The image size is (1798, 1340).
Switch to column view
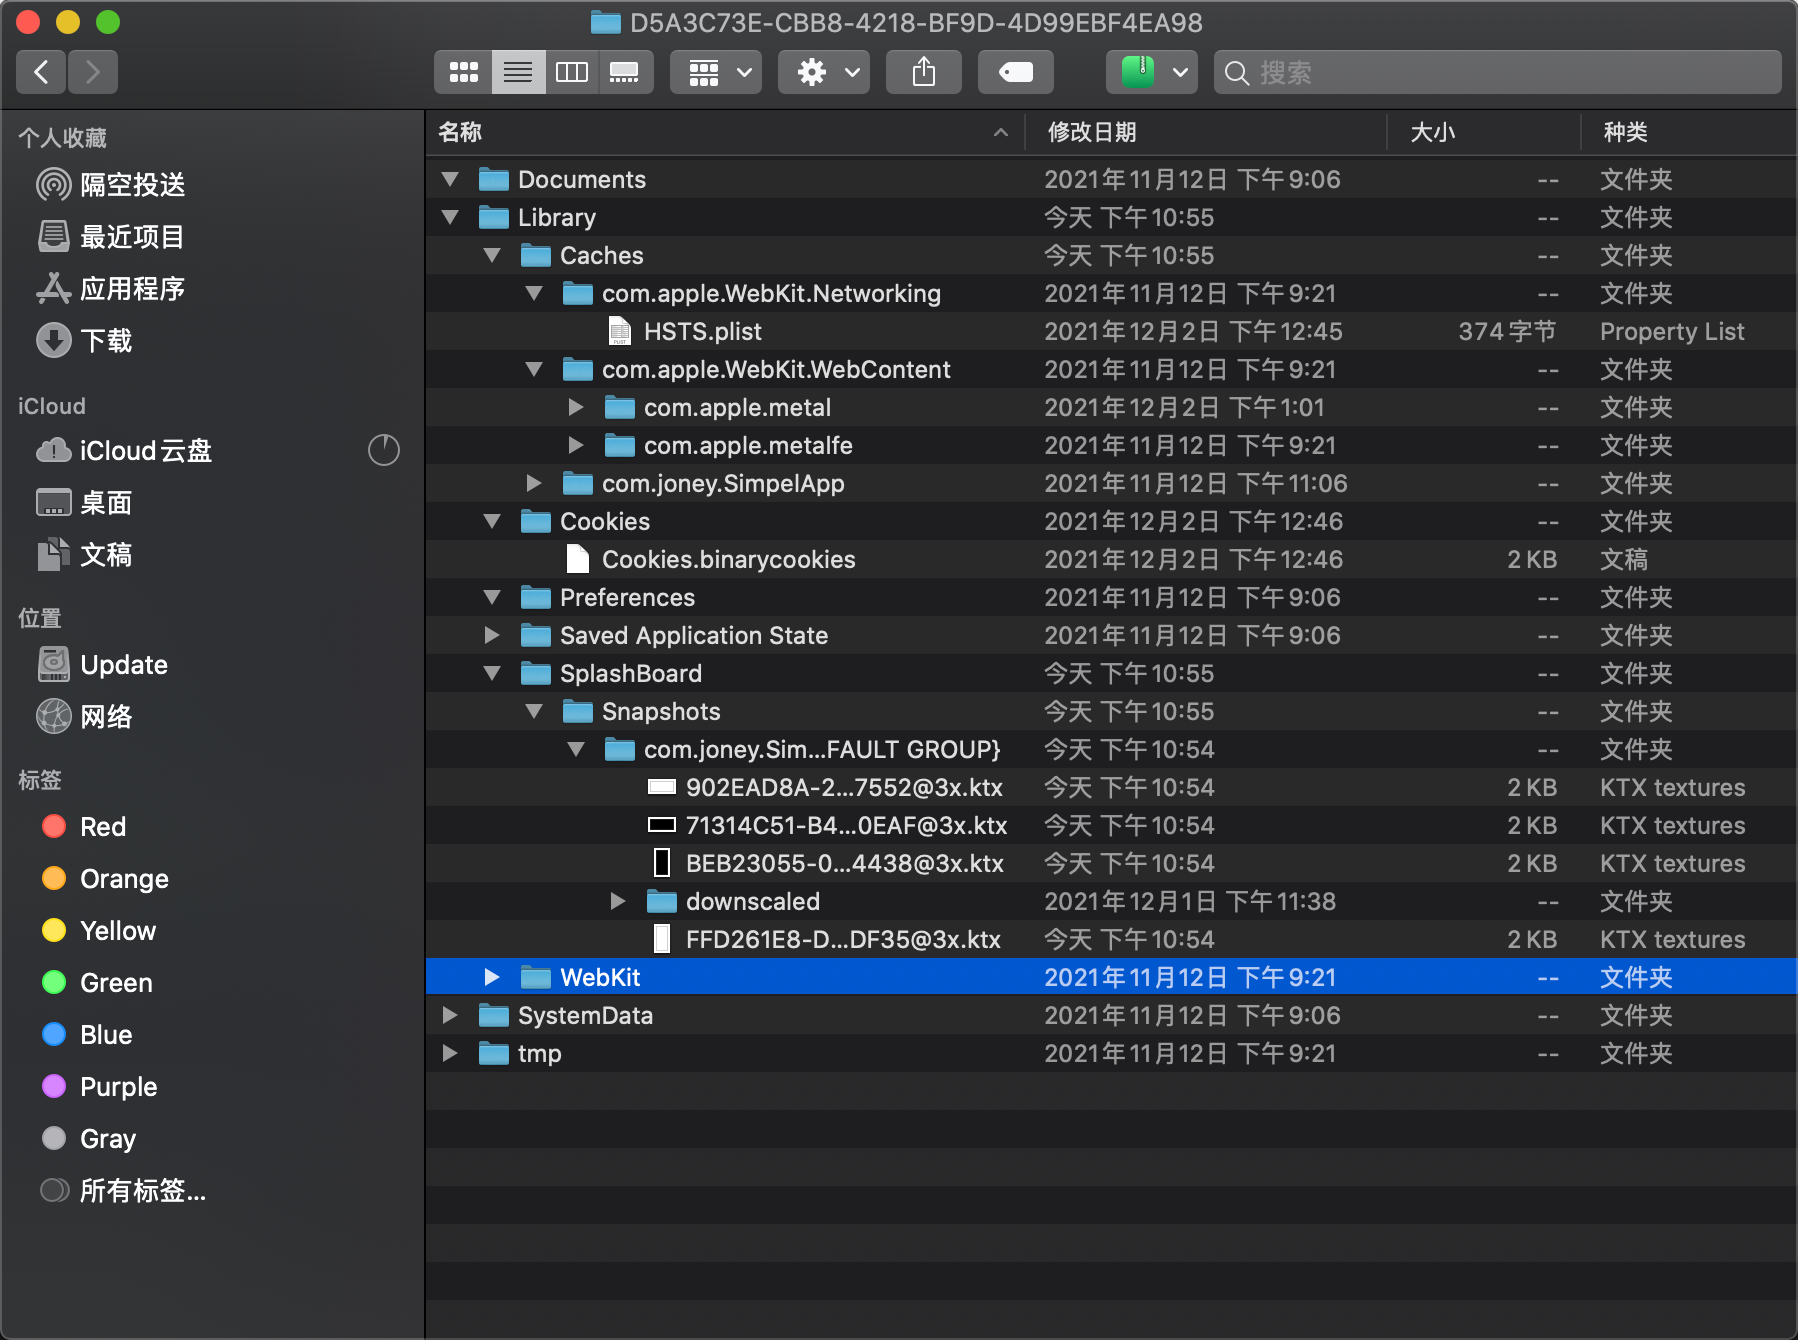click(571, 72)
